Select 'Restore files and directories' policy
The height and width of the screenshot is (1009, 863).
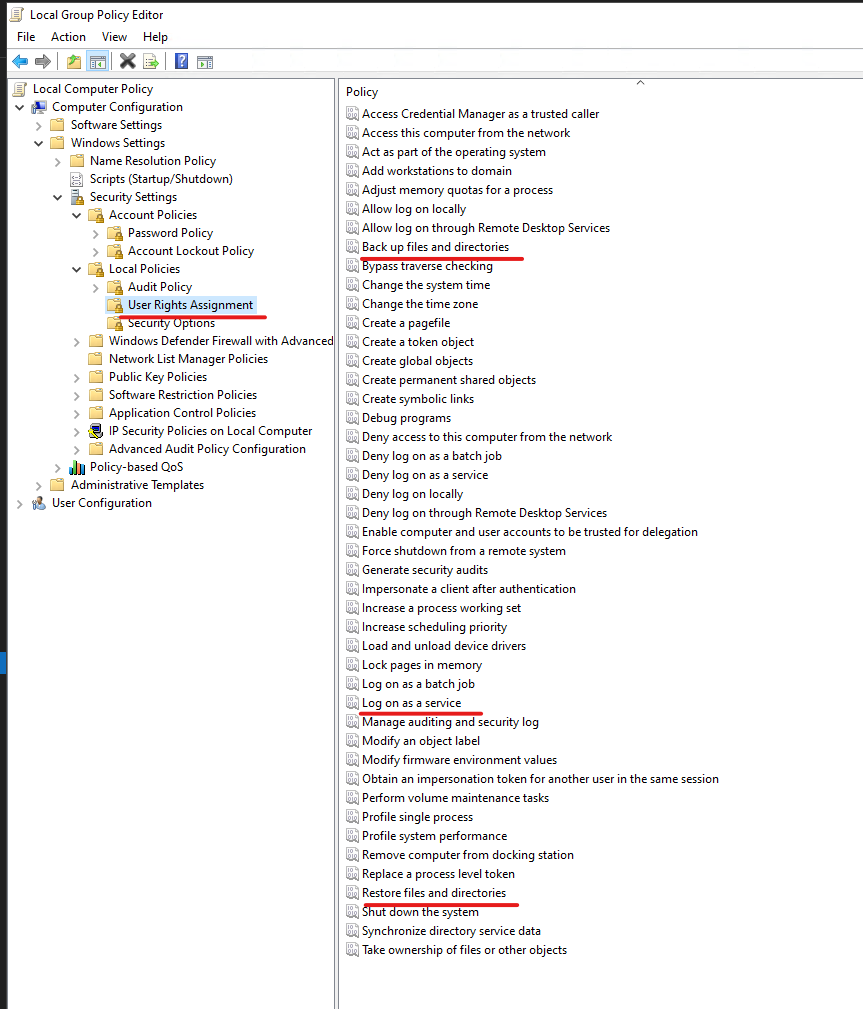click(x=433, y=893)
